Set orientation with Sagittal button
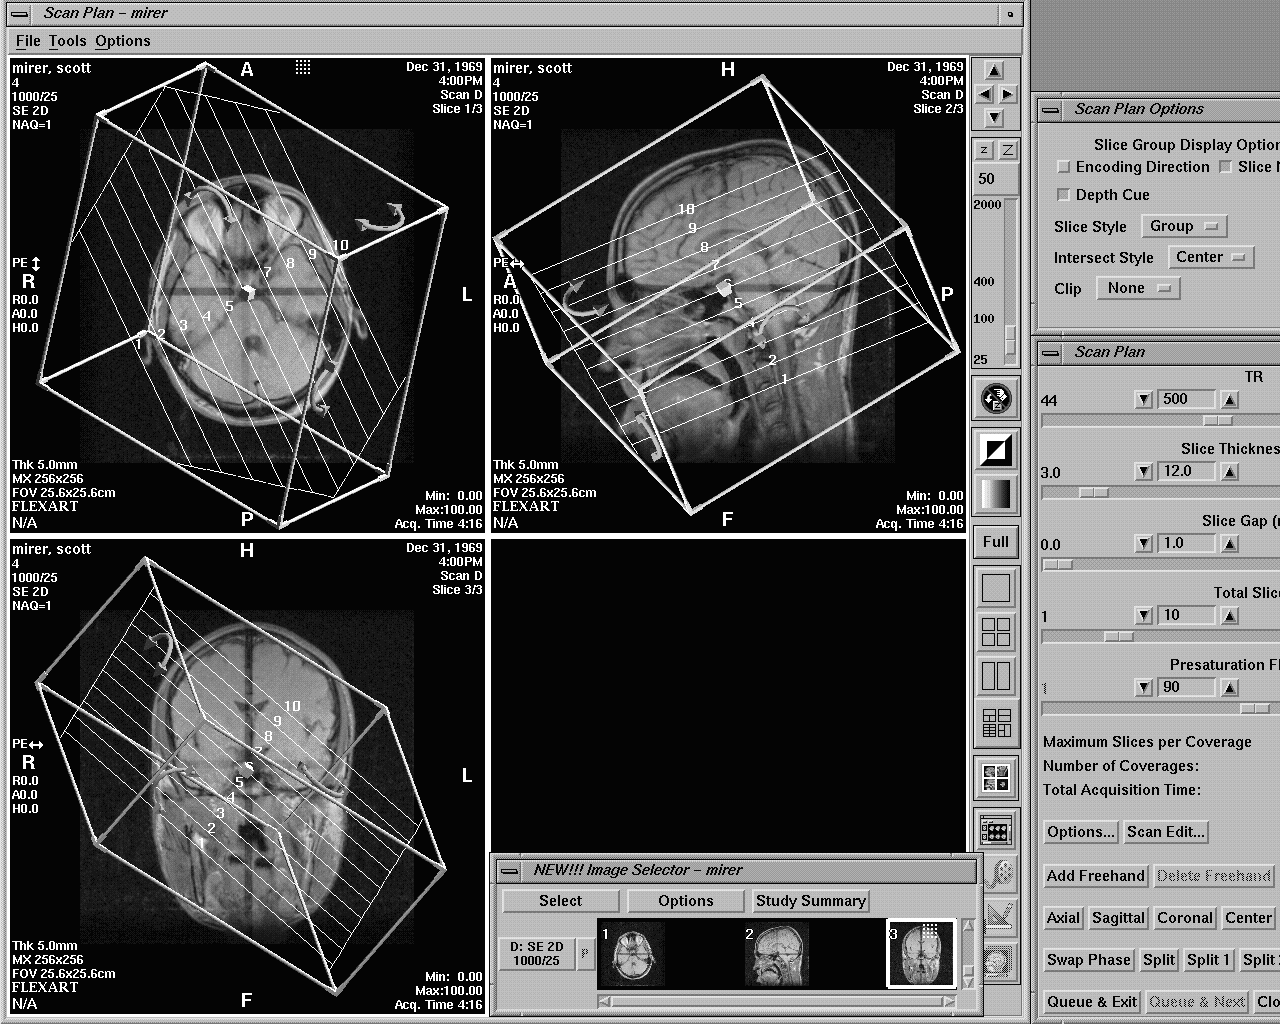The width and height of the screenshot is (1280, 1024). pyautogui.click(x=1118, y=918)
